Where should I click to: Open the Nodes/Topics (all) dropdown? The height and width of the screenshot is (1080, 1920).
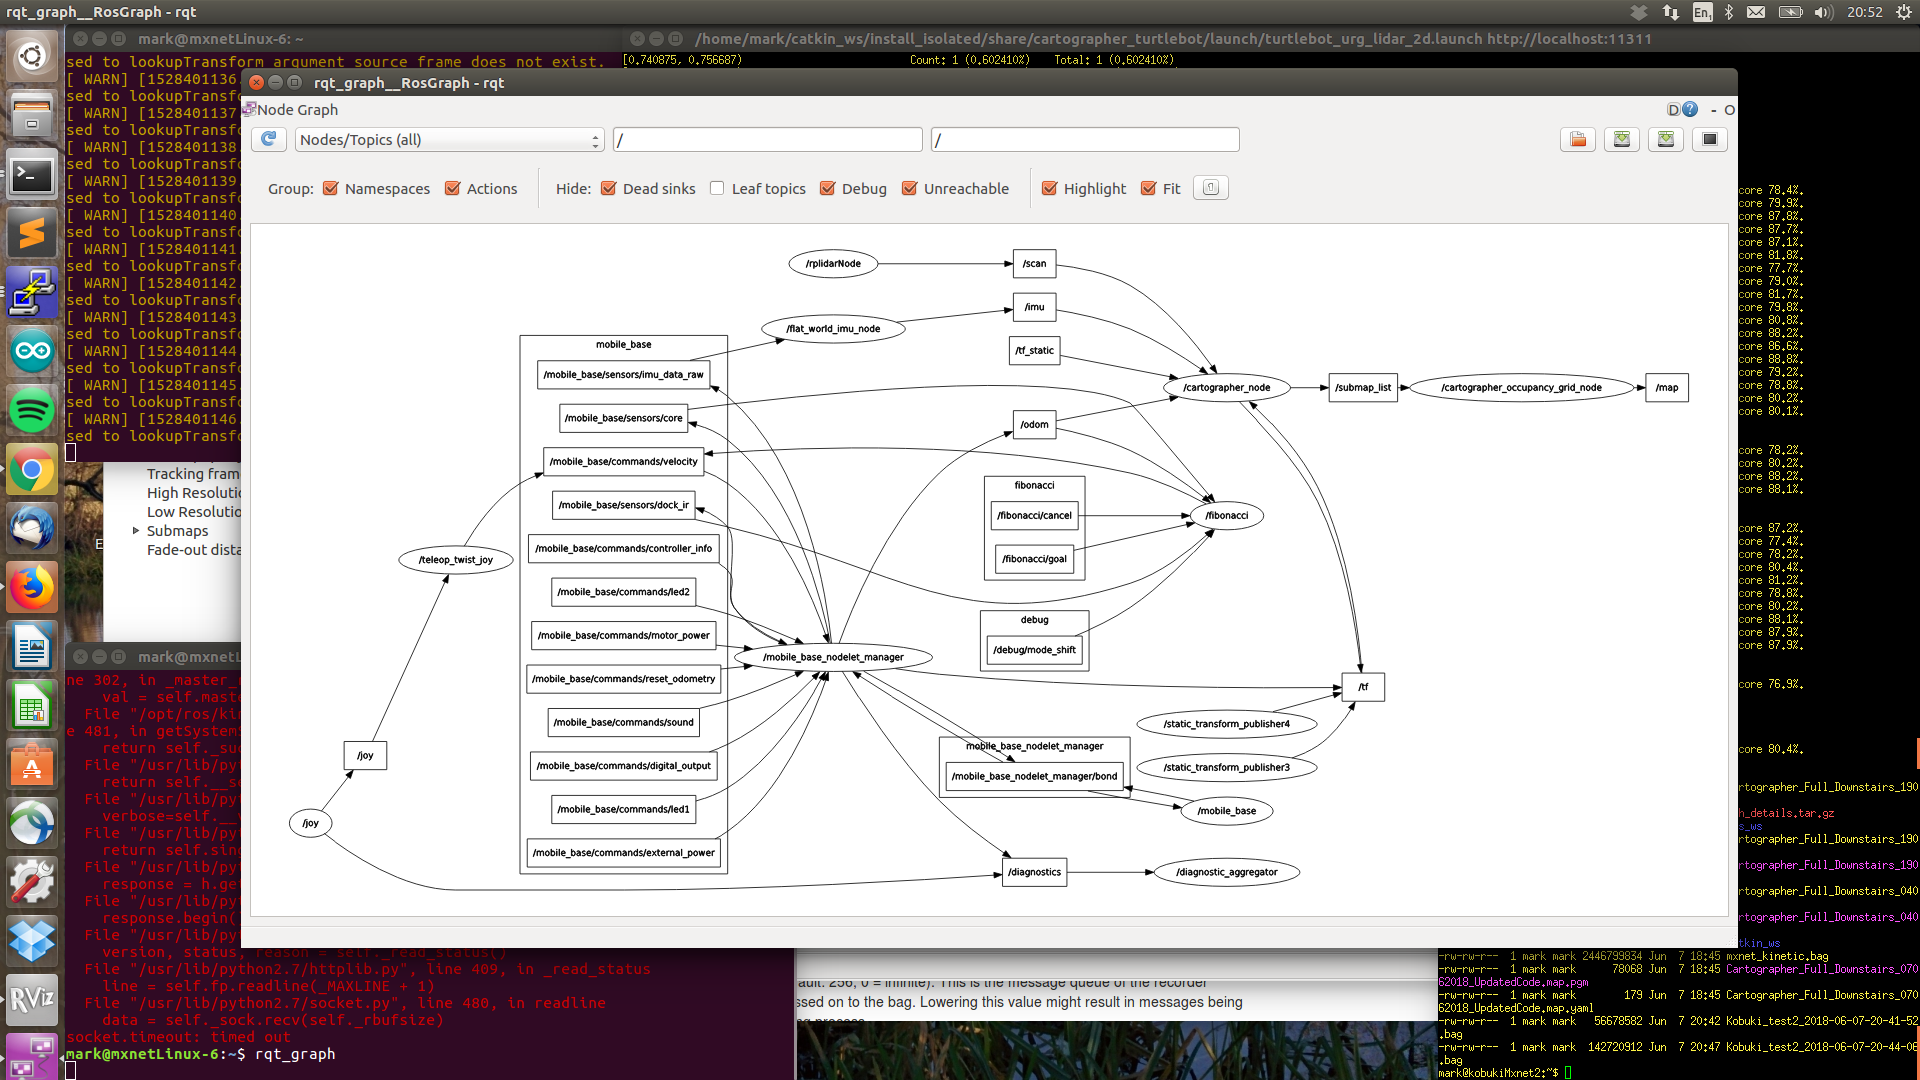click(x=448, y=139)
